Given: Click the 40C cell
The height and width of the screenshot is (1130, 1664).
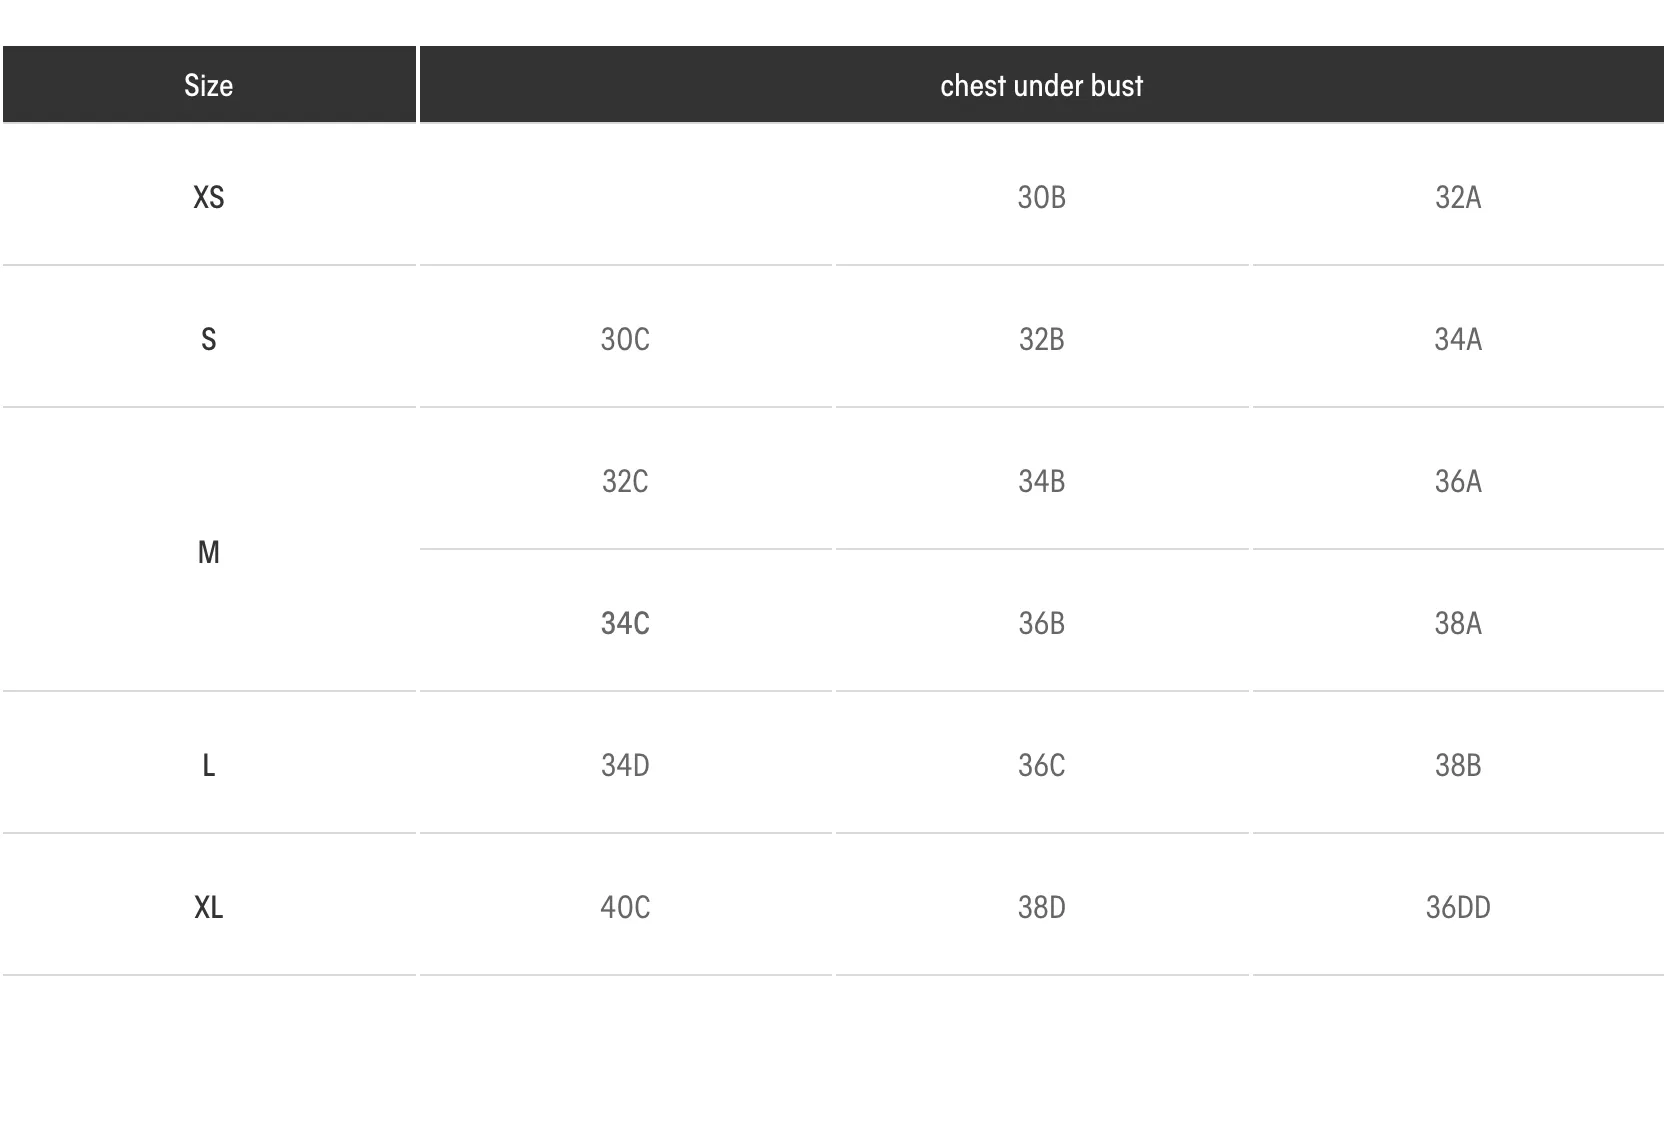Looking at the screenshot, I should point(625,907).
